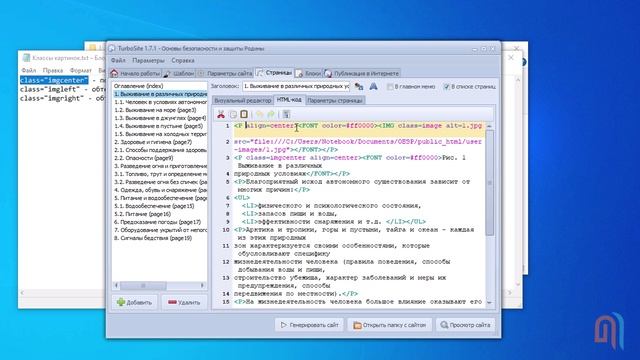
Task: Select 1.4. Выживание в пустыне (page5)
Action: coord(160,126)
